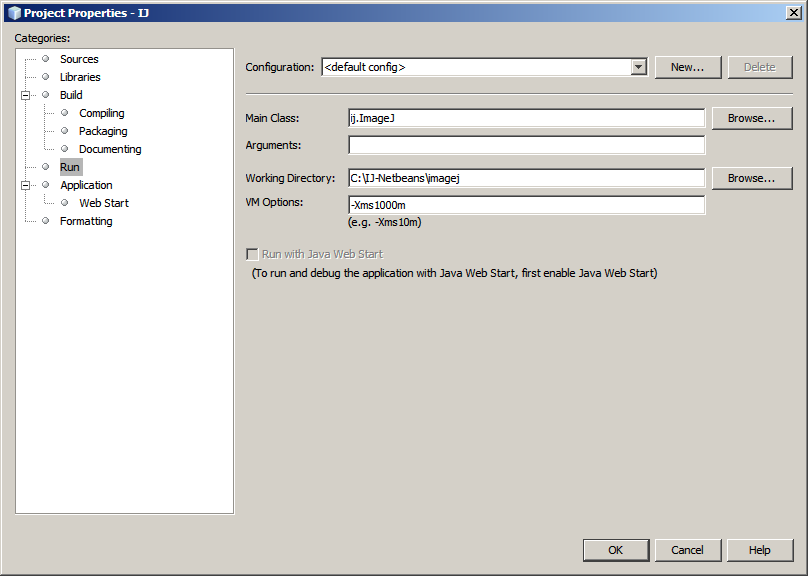Select the Sources category
The height and width of the screenshot is (576, 808).
79,59
